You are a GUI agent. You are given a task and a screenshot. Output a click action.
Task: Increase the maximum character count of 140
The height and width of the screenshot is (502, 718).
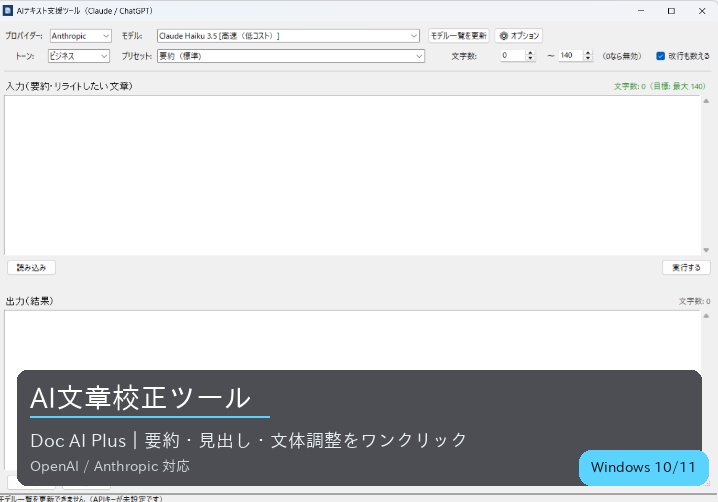pyautogui.click(x=588, y=53)
